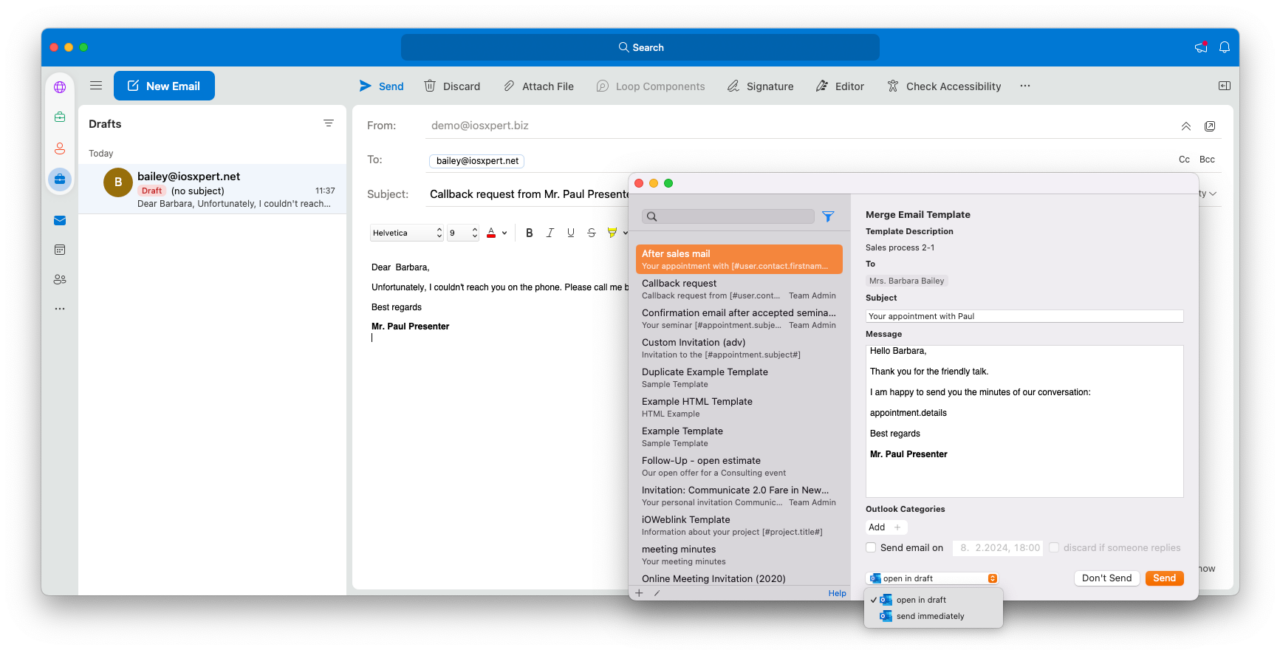
Task: Click the filter icon beside the template search
Action: (828, 216)
